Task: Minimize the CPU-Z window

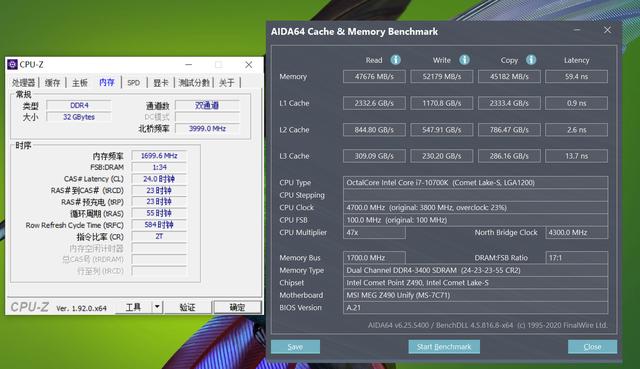Action: coord(189,64)
